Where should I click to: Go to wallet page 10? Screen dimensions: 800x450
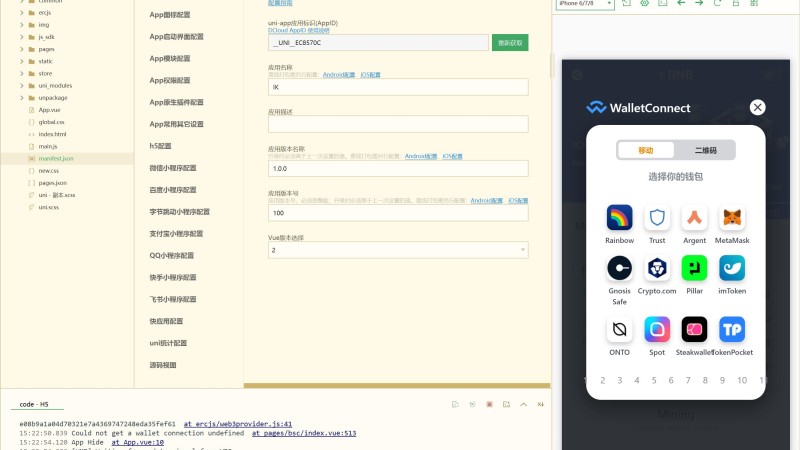(742, 380)
